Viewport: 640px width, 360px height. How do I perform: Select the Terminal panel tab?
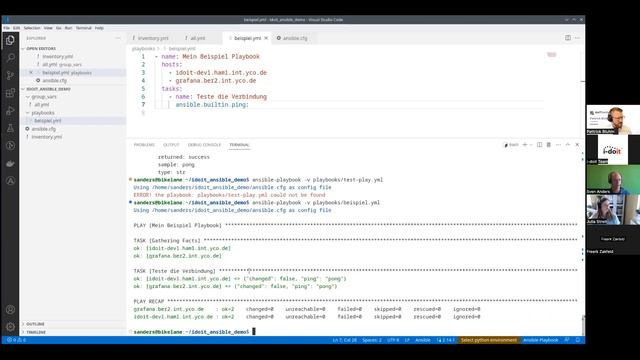click(239, 145)
